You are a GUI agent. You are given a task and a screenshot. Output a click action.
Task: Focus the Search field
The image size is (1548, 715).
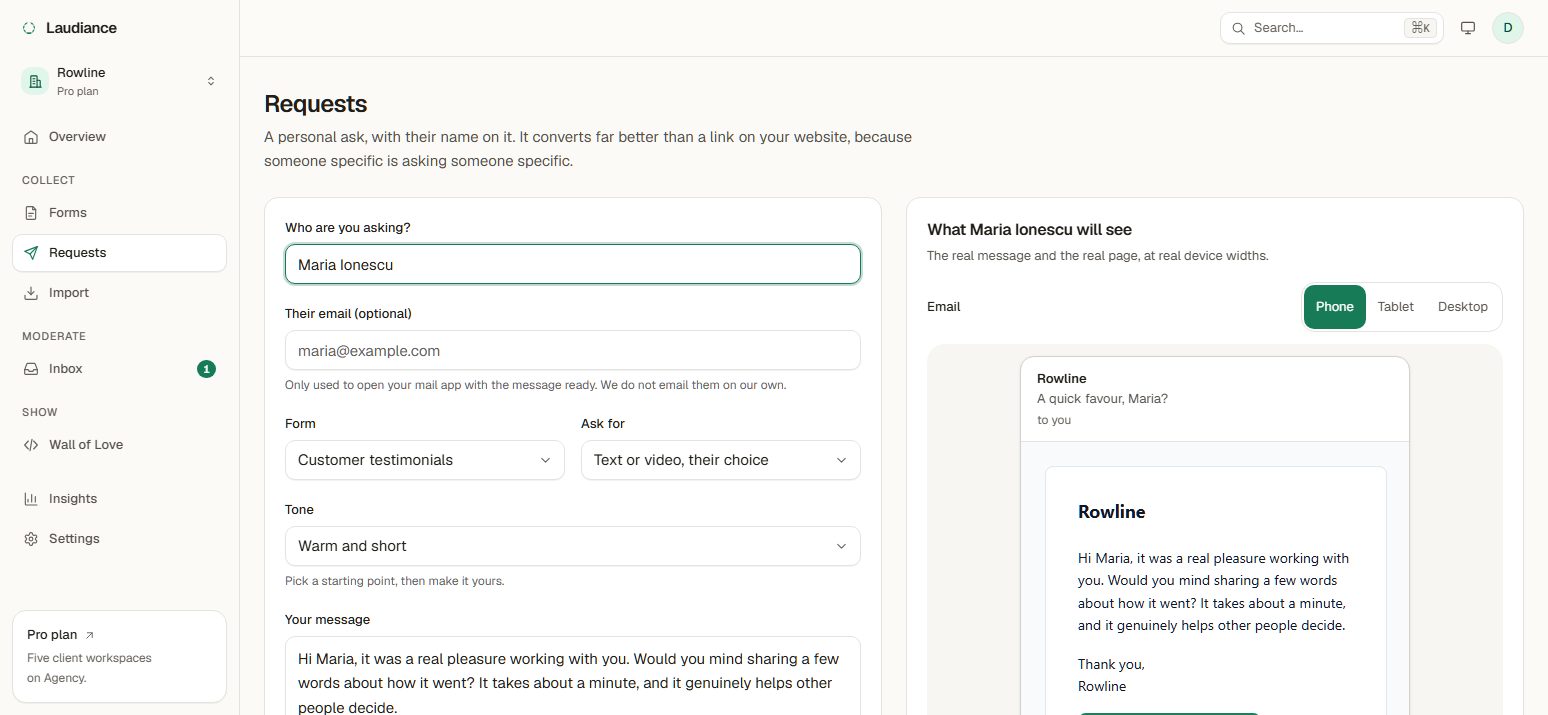(x=1331, y=28)
